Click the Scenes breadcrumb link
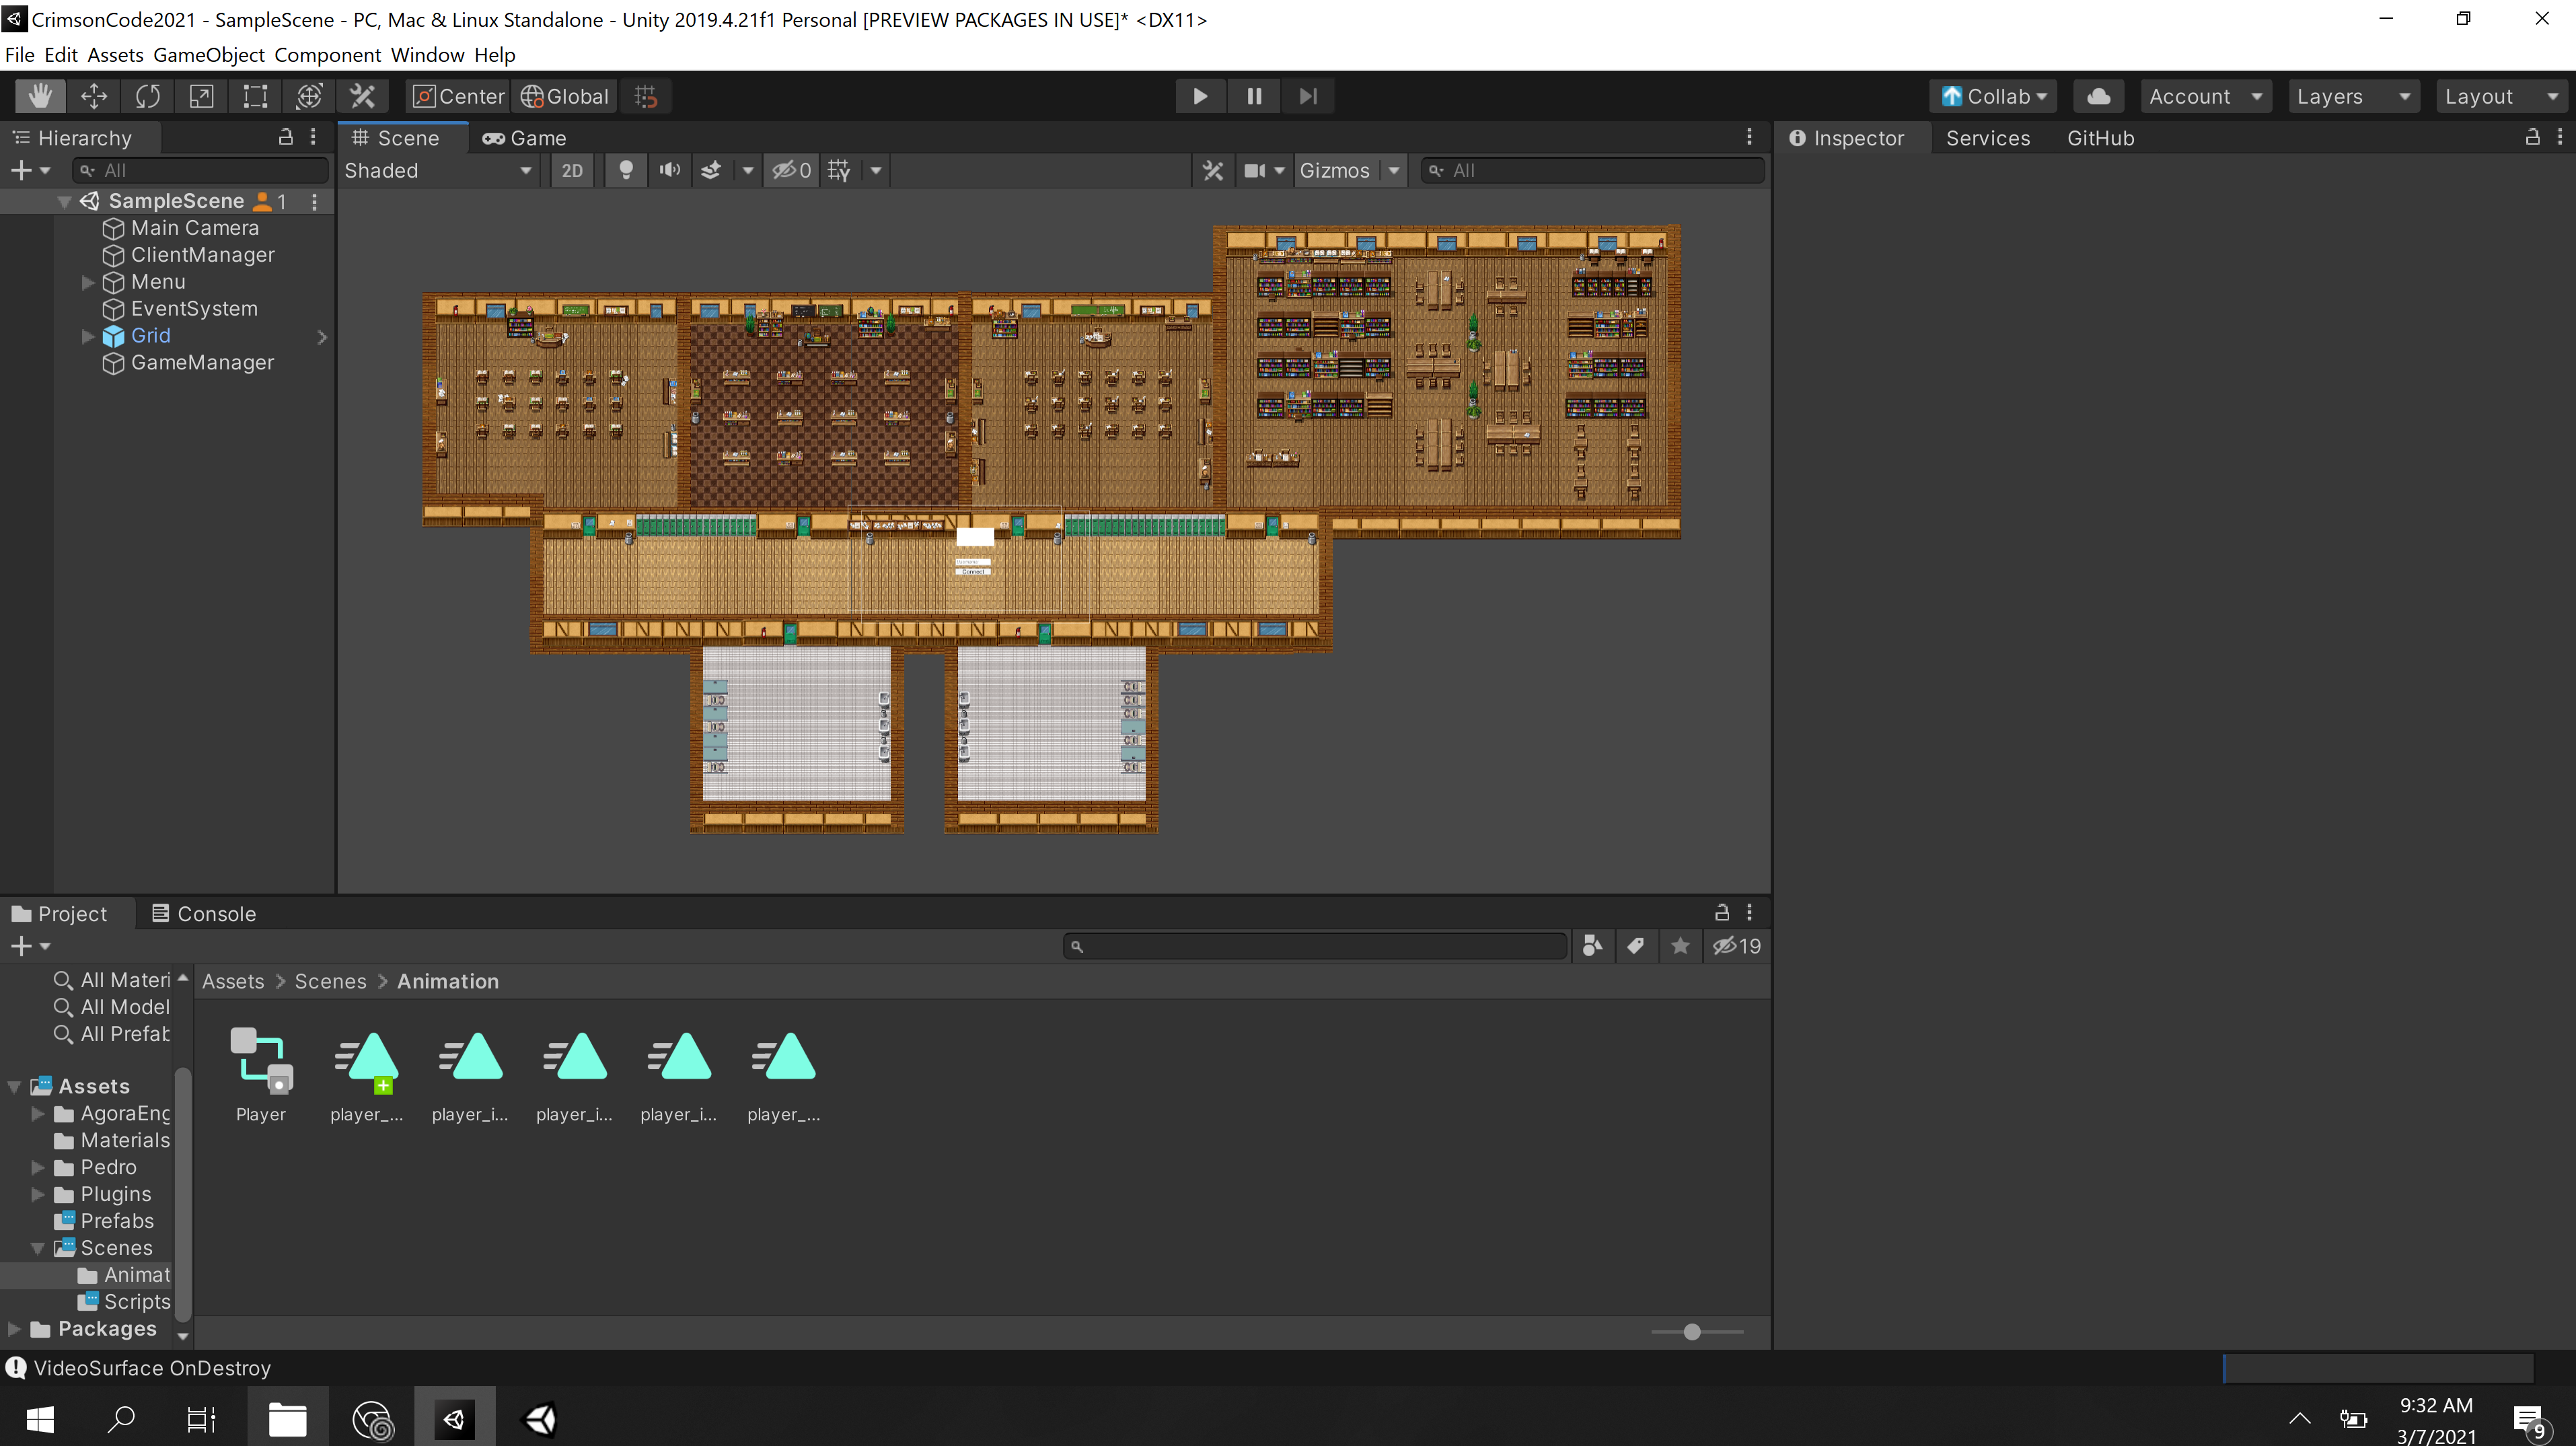This screenshot has height=1446, width=2576. (330, 981)
